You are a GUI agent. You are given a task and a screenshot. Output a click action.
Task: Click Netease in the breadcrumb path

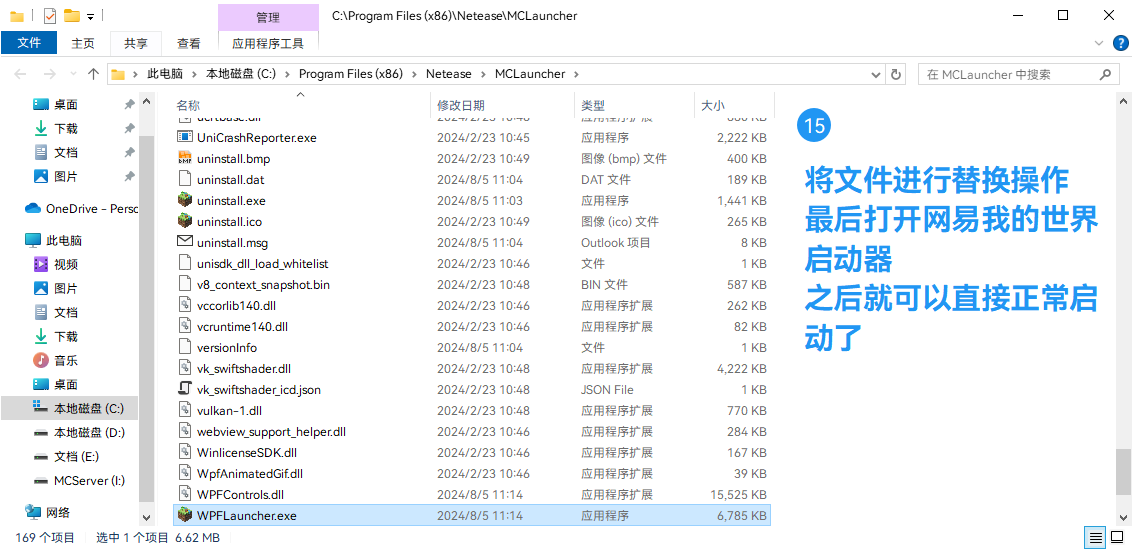click(448, 74)
